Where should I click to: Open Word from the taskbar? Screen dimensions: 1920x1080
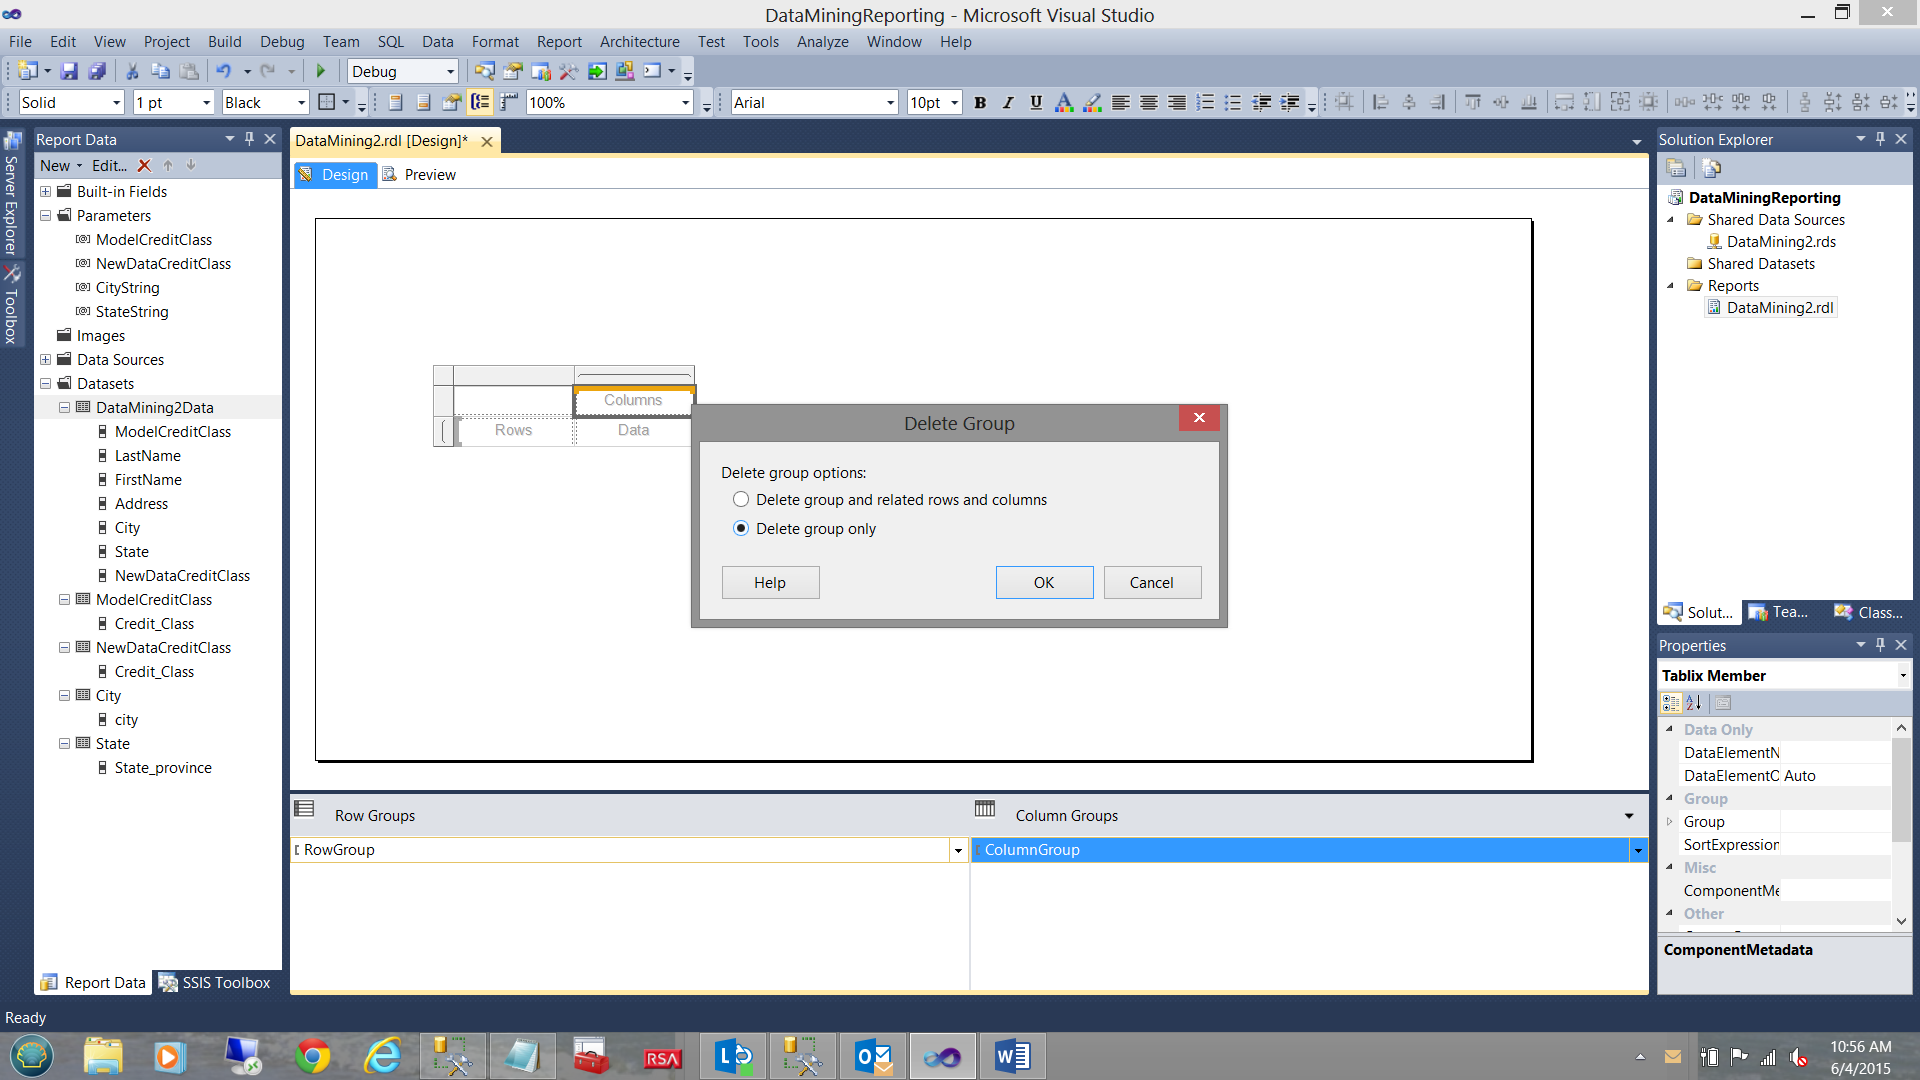click(1012, 1056)
